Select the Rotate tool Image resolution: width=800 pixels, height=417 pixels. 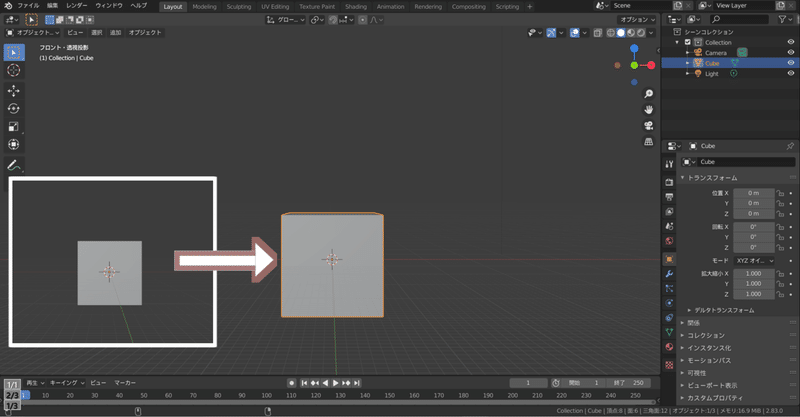tap(14, 109)
